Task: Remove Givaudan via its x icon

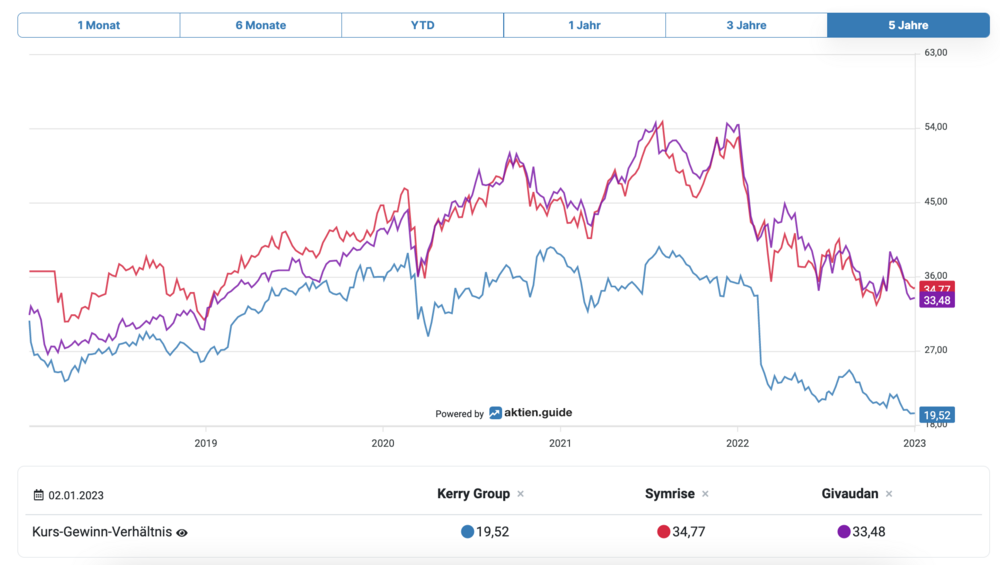Action: coord(889,494)
